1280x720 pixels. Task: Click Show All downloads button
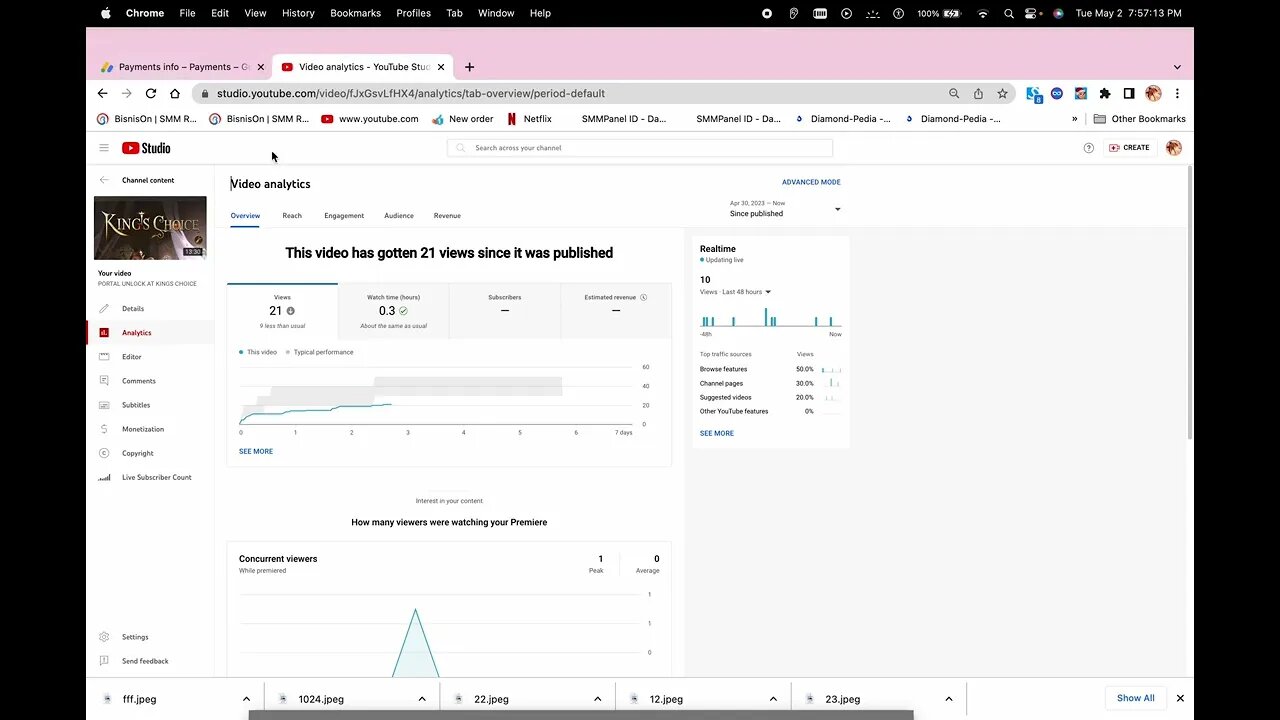click(1135, 698)
